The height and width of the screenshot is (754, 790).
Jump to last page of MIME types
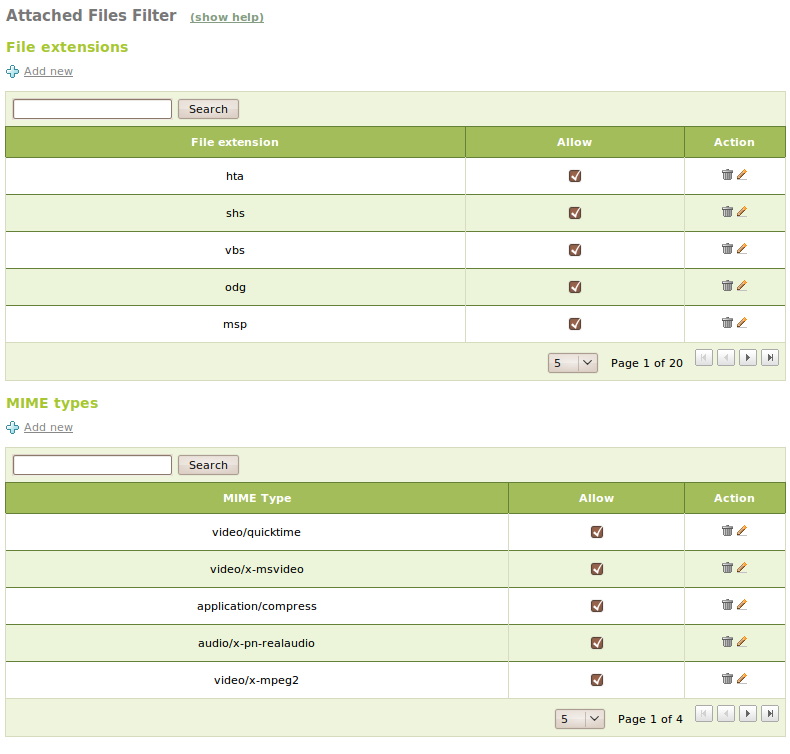click(770, 714)
